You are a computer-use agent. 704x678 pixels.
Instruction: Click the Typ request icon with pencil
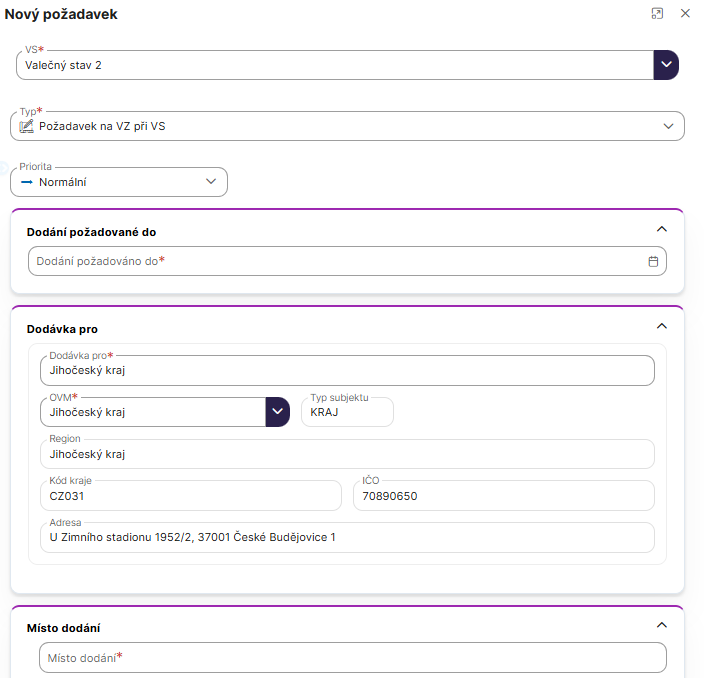(x=27, y=126)
